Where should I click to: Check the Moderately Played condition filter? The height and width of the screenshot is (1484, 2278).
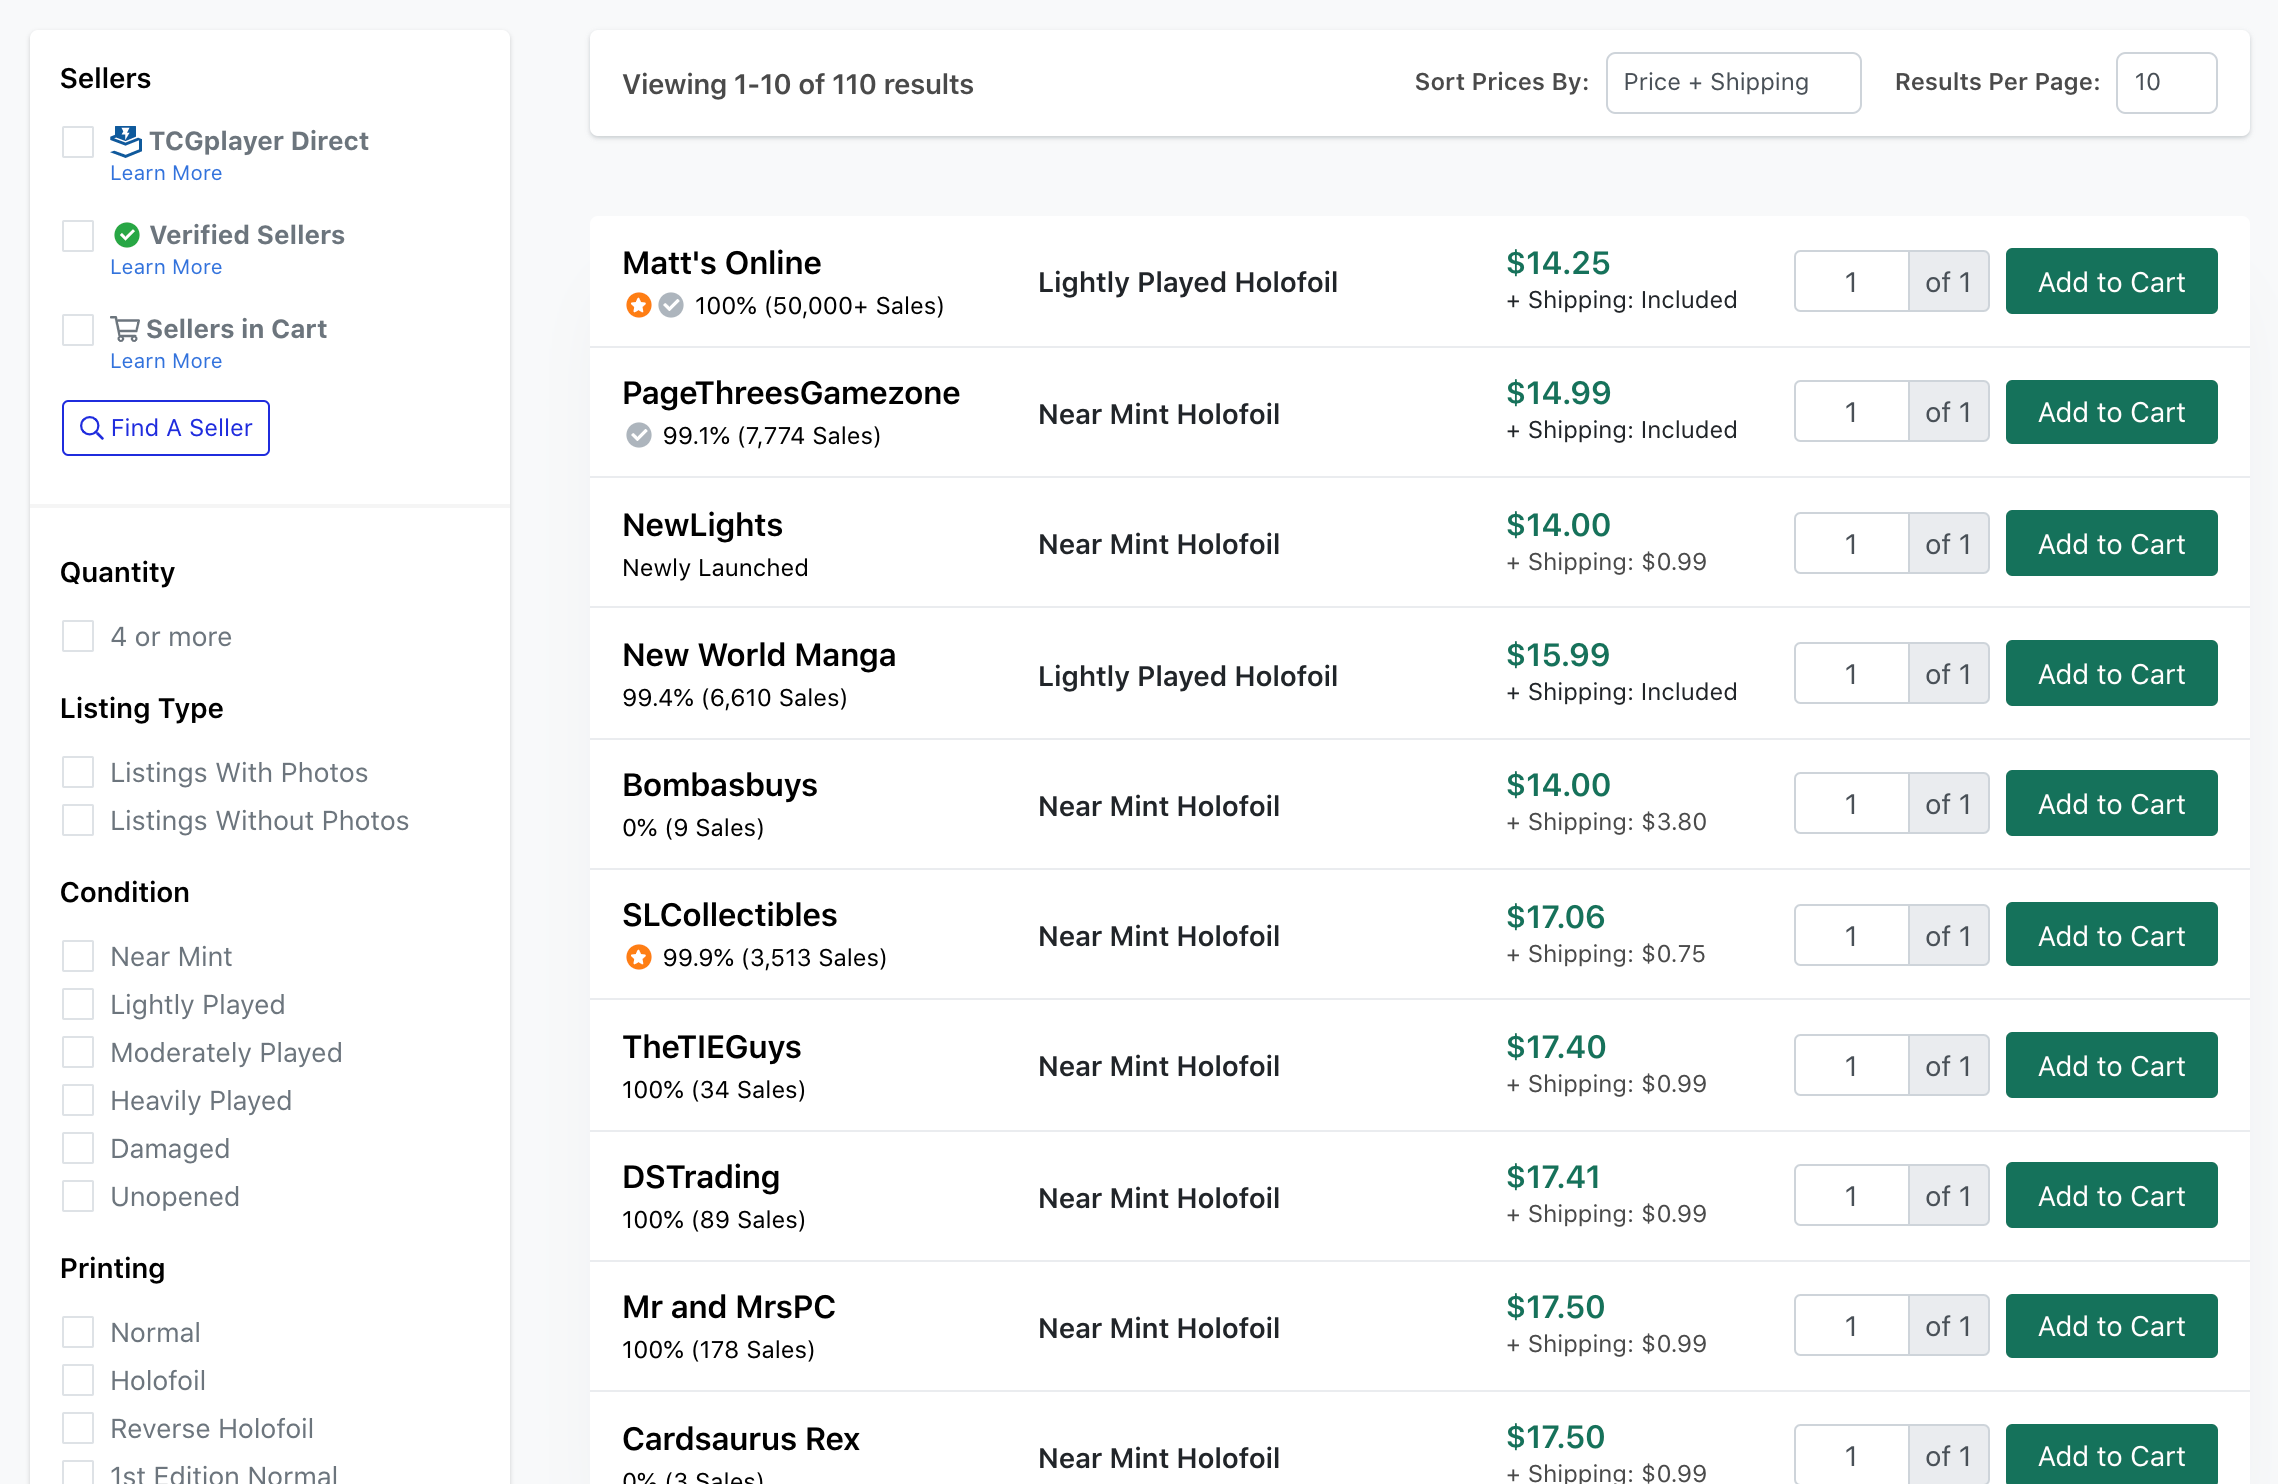tap(78, 1052)
